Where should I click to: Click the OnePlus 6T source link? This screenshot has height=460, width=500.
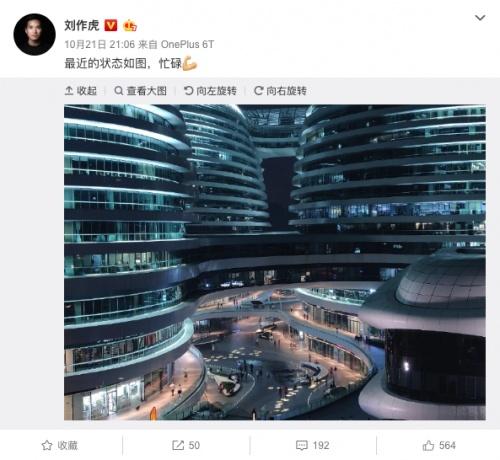(187, 44)
